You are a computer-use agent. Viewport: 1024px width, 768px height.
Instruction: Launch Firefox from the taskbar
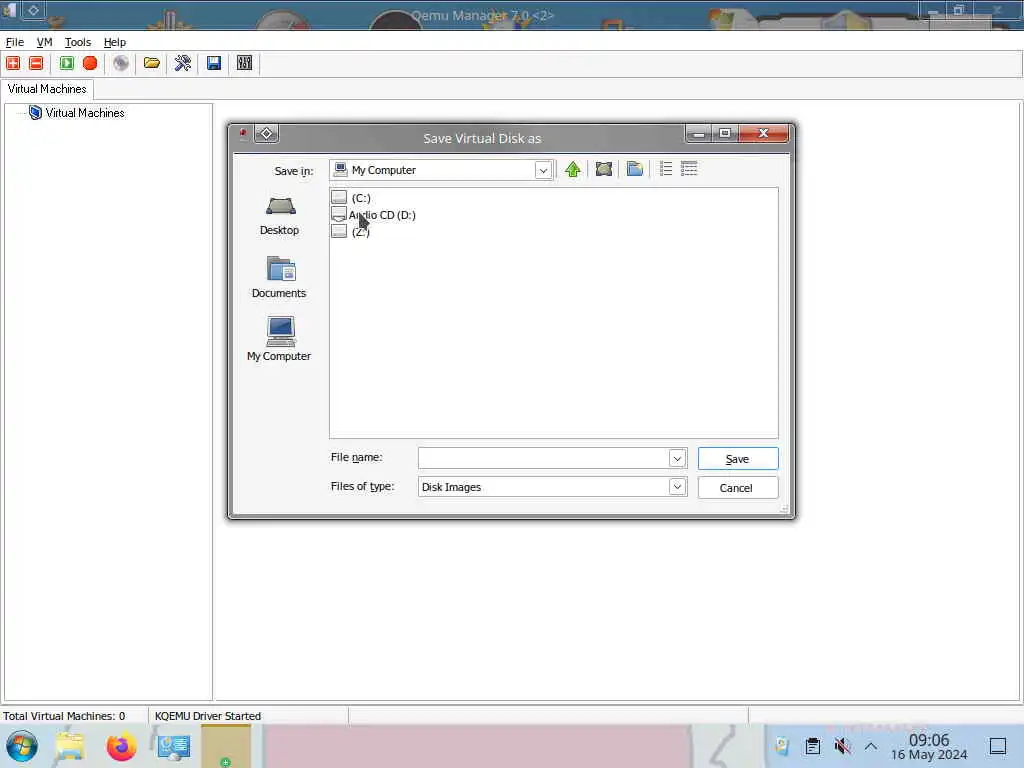[x=121, y=746]
